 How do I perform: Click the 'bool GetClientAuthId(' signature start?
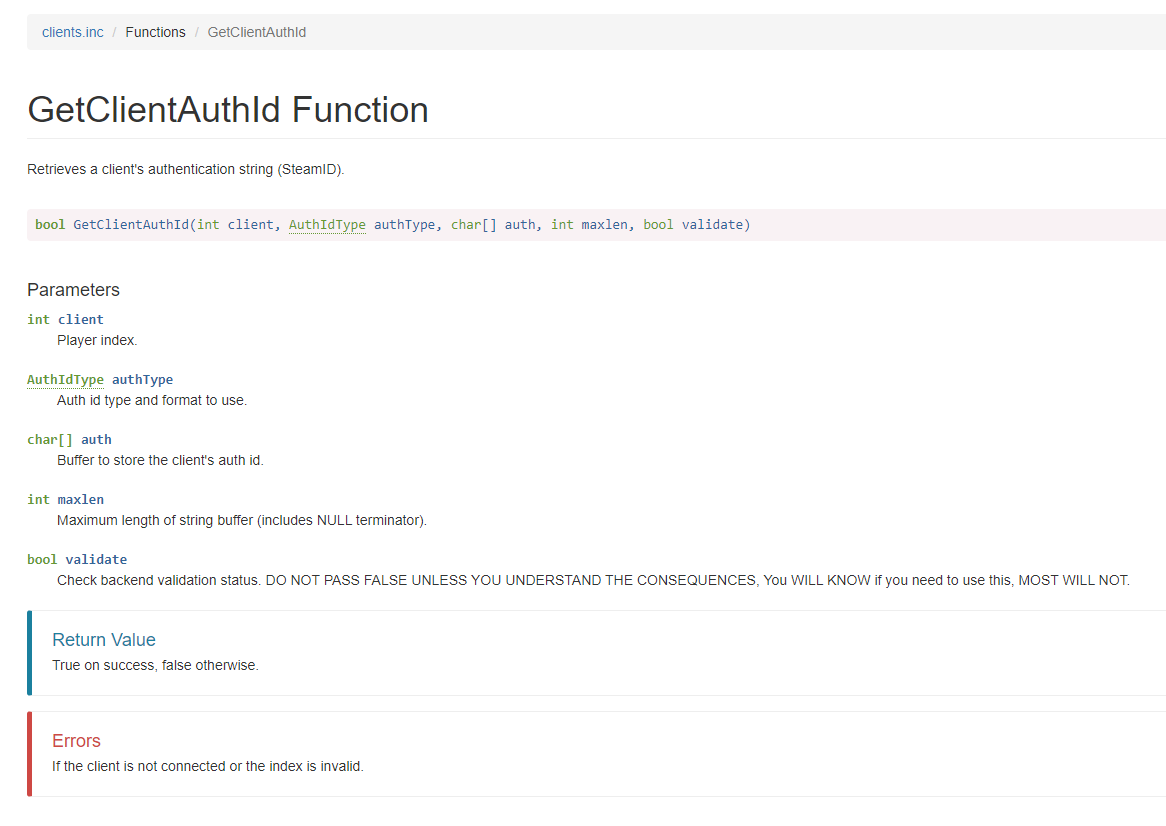click(115, 225)
